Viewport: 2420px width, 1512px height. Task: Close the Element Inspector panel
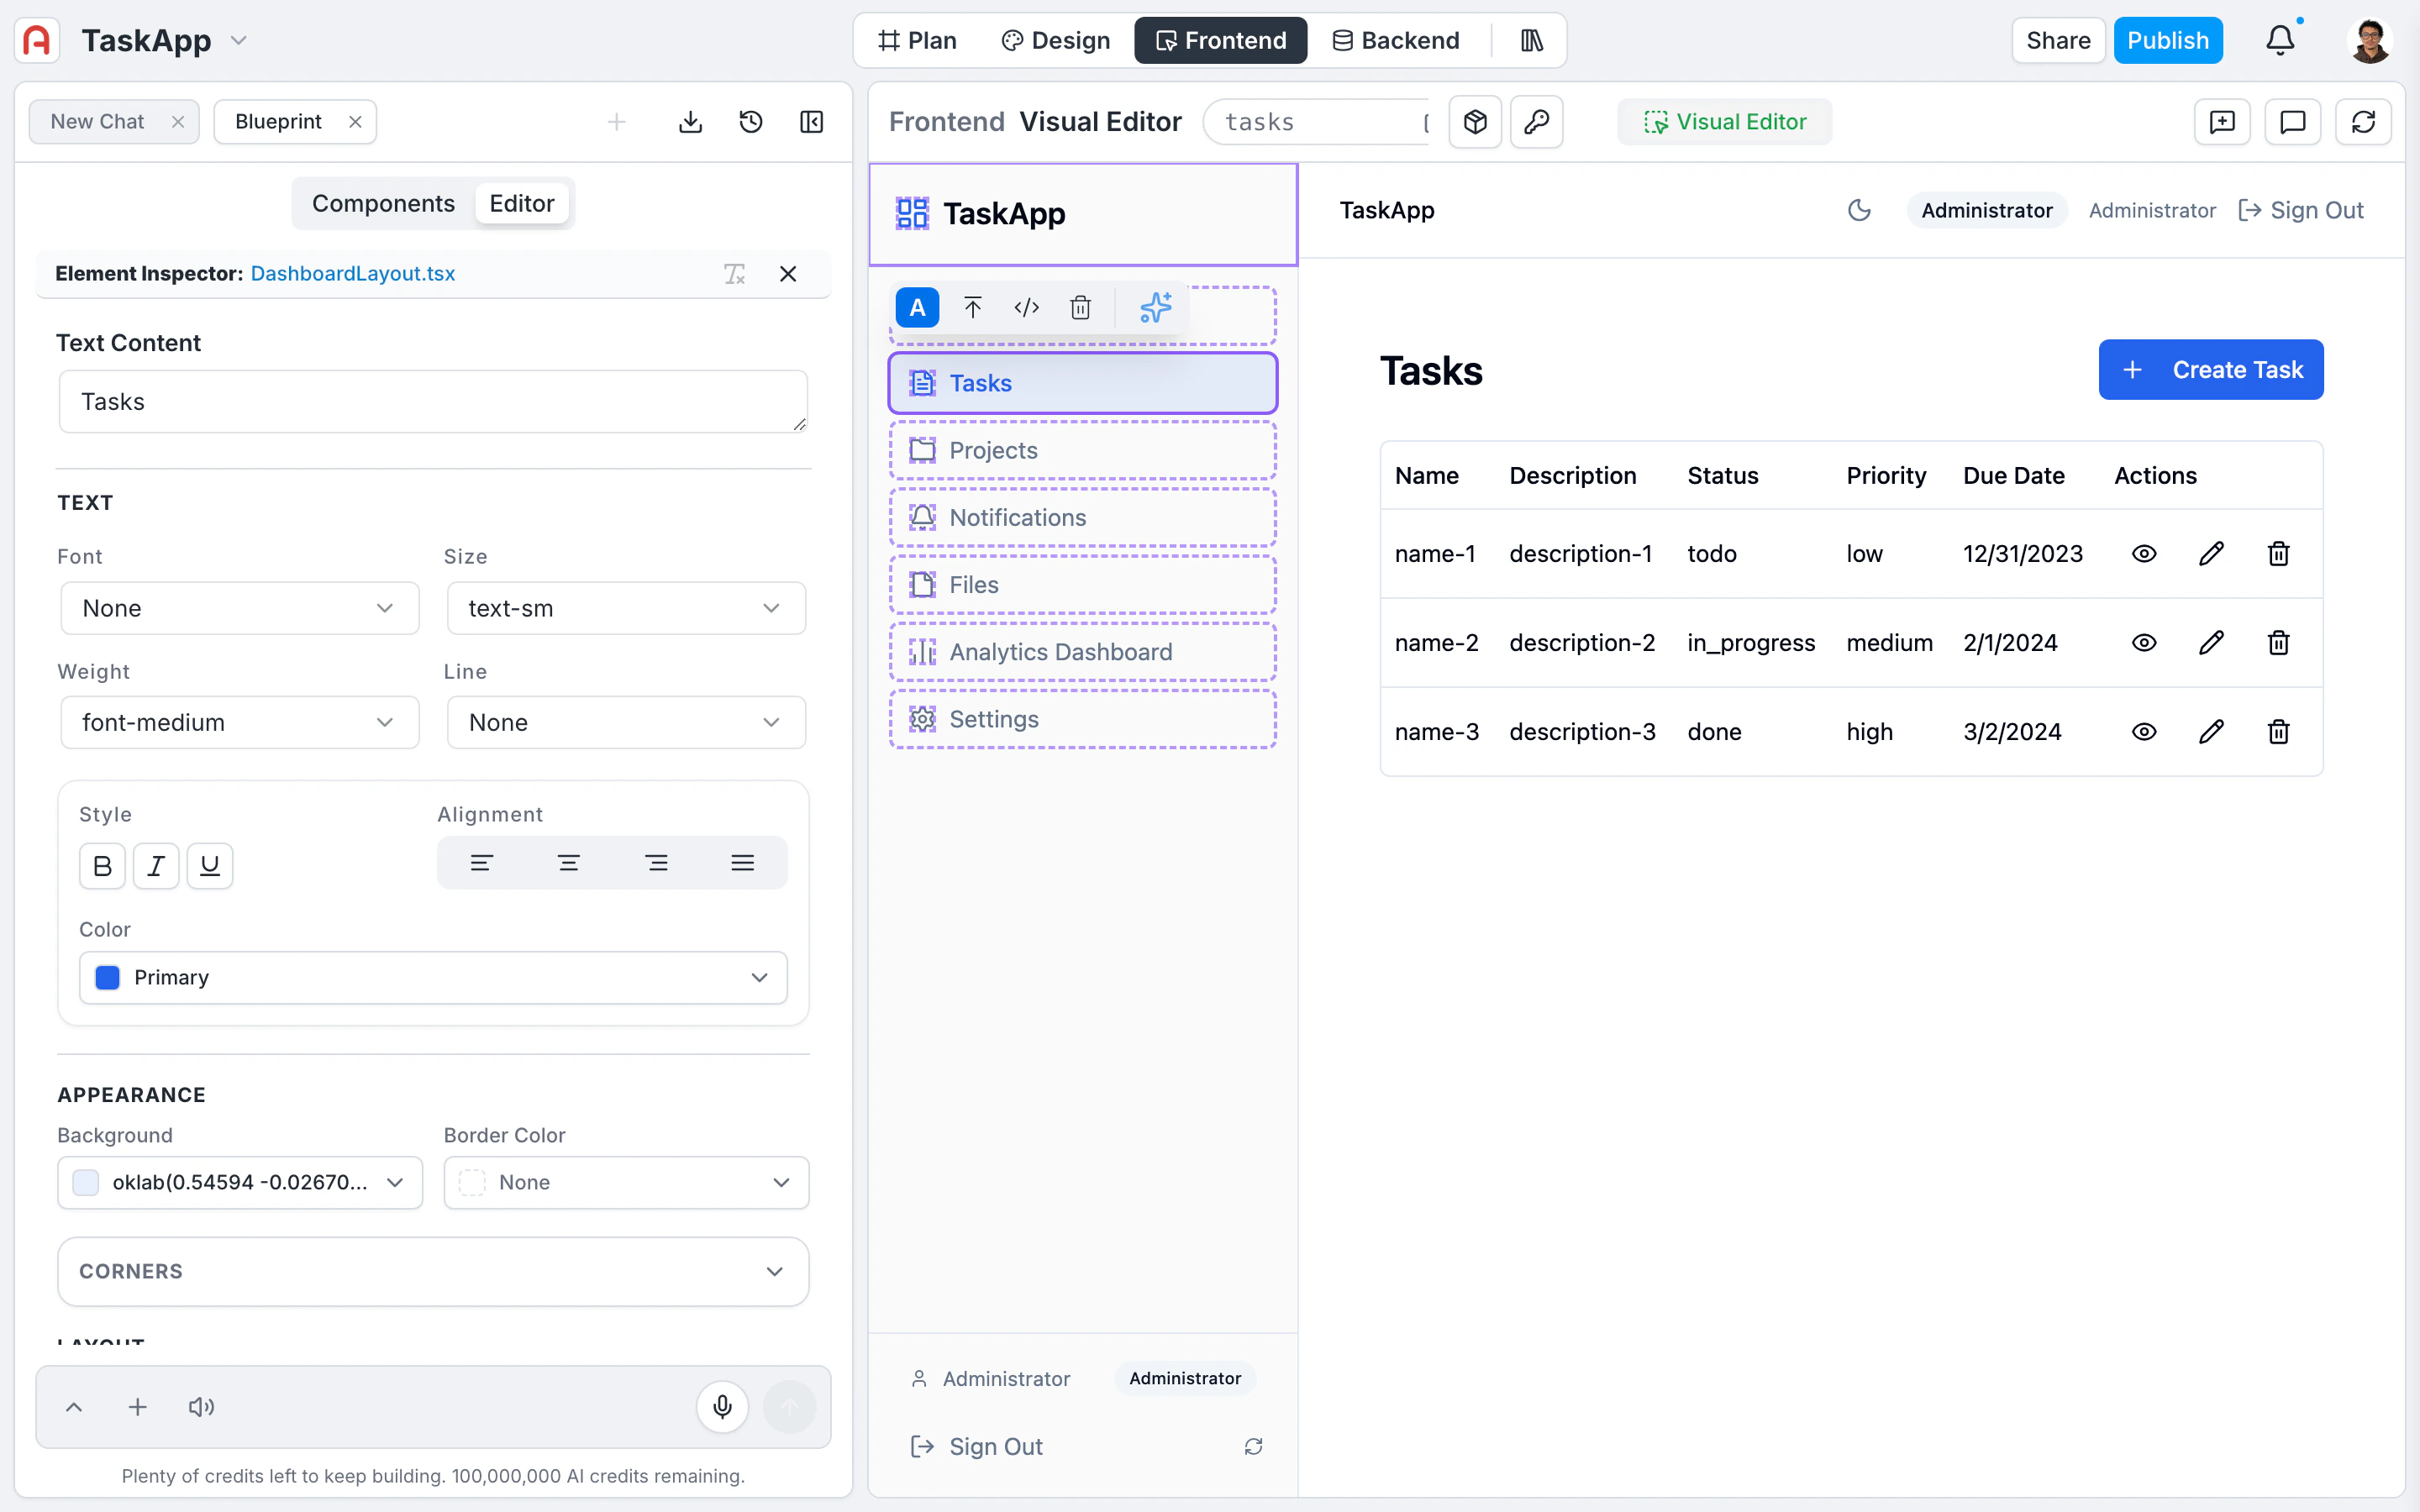point(788,274)
